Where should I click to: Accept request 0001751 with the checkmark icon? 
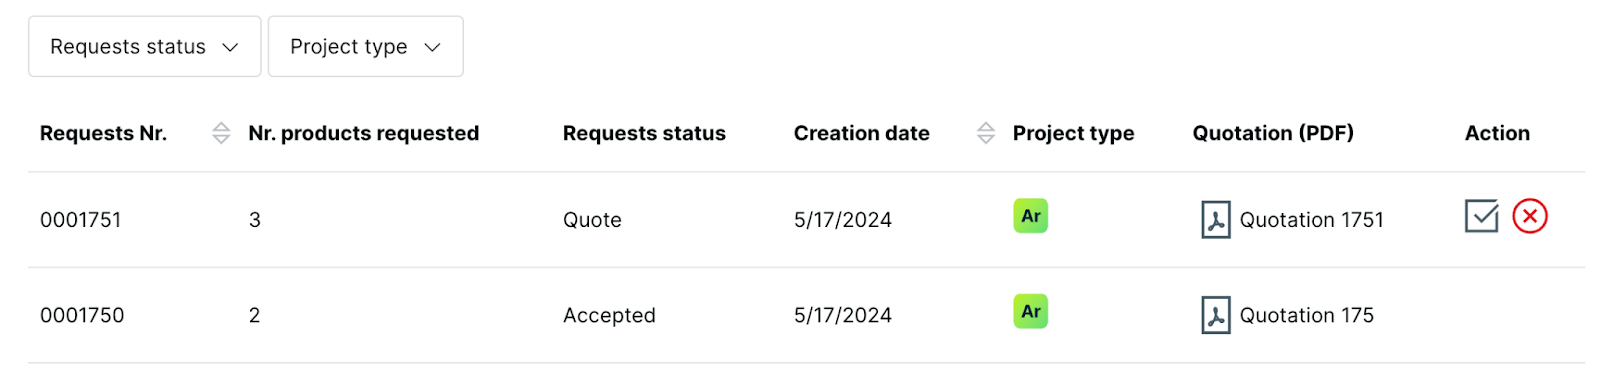(x=1481, y=216)
